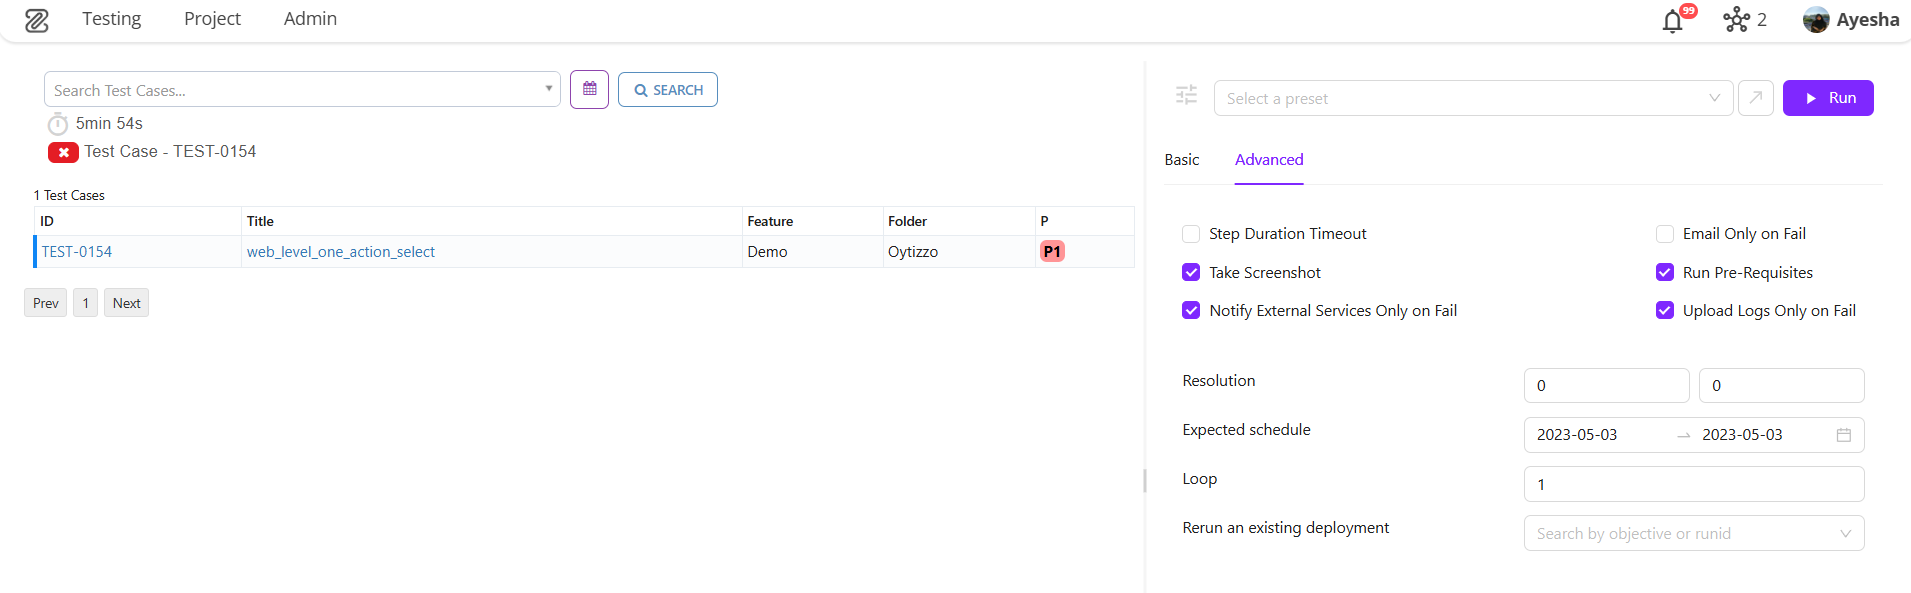Click the app logo icon in navbar
The width and height of the screenshot is (1911, 593).
(37, 20)
